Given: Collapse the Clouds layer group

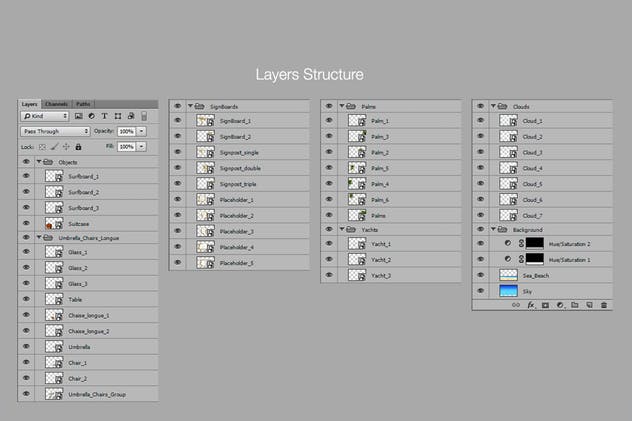Looking at the screenshot, I should click(x=493, y=105).
